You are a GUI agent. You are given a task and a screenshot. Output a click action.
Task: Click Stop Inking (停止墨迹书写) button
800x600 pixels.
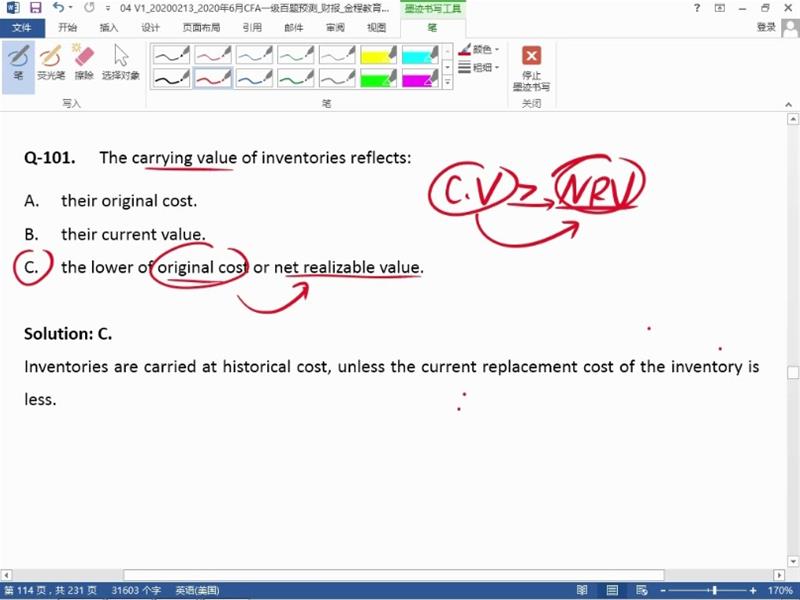531,68
